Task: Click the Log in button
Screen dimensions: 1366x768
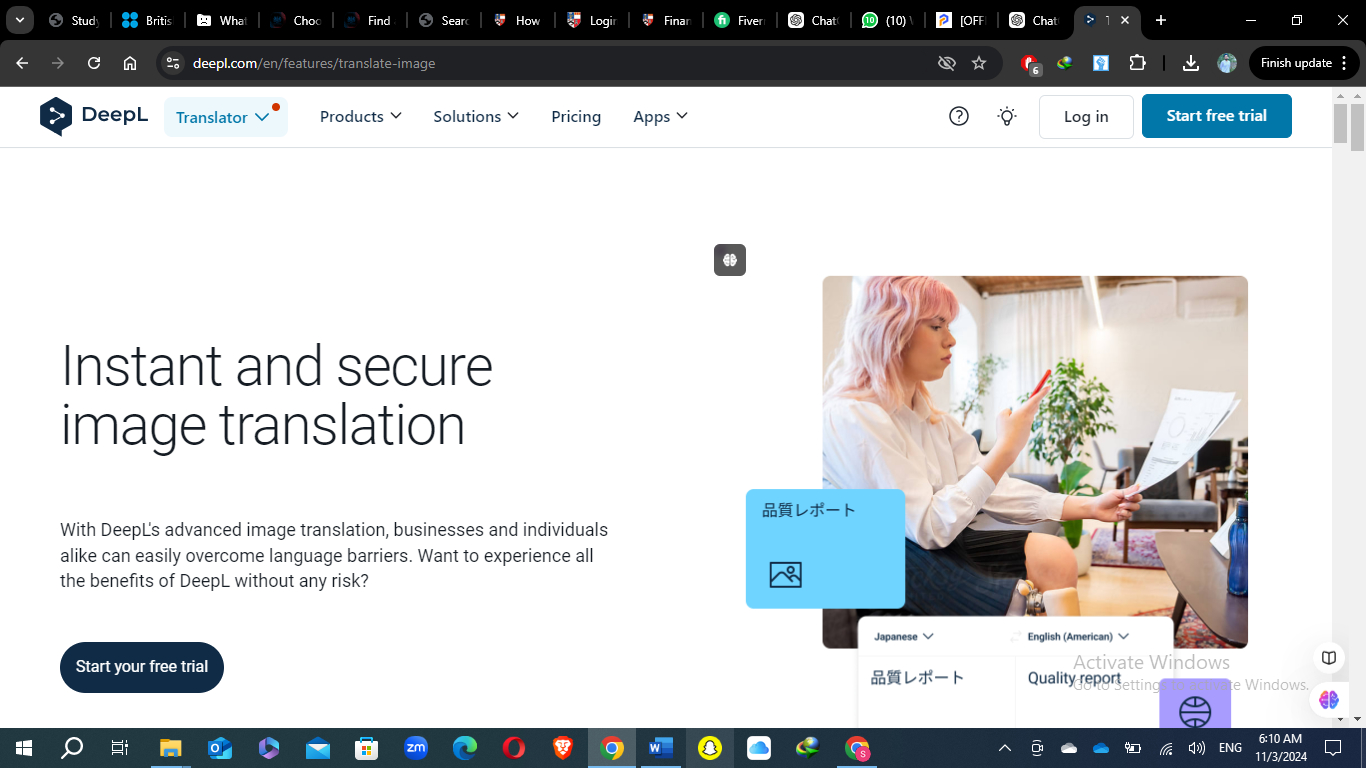Action: pos(1085,116)
